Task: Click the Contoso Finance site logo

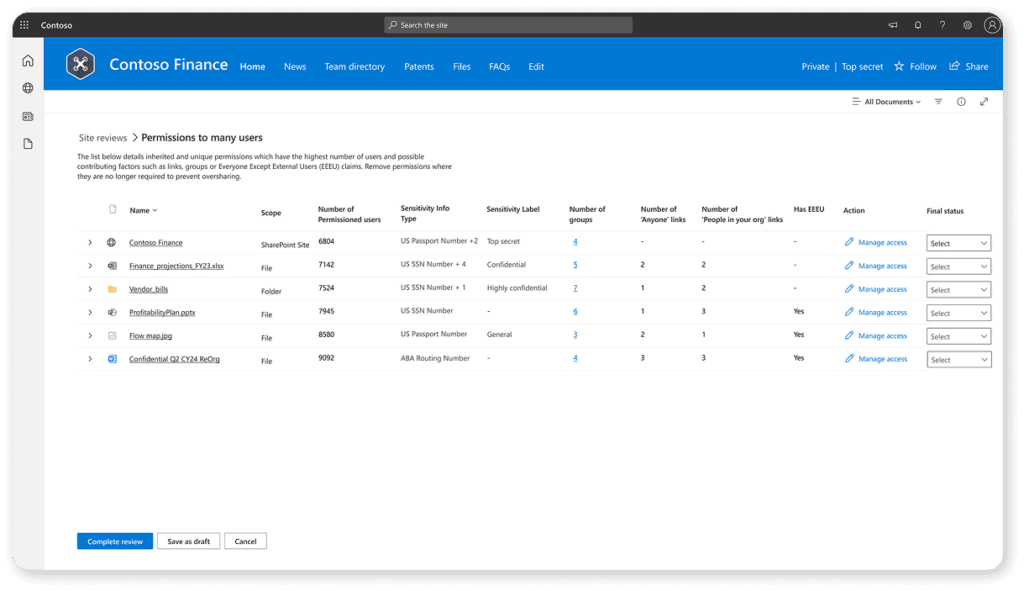Action: point(80,64)
